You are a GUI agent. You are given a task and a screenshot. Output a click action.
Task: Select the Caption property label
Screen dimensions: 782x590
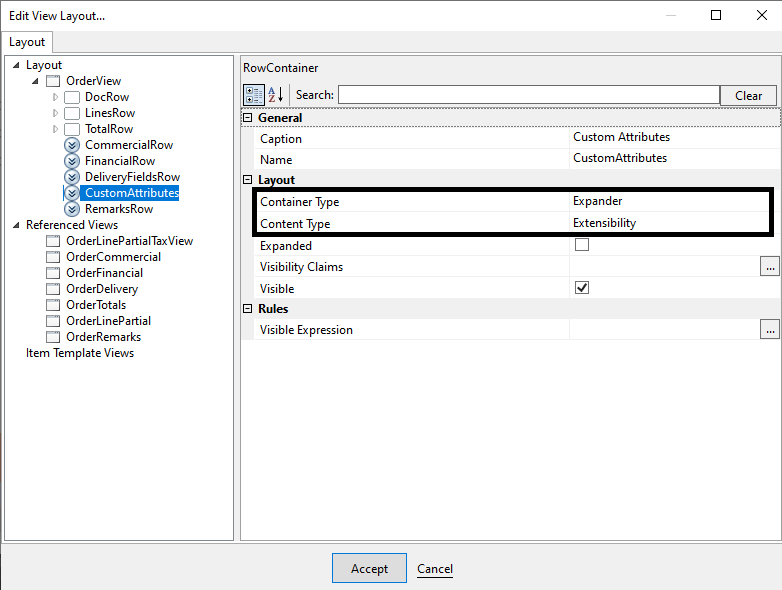click(x=281, y=139)
